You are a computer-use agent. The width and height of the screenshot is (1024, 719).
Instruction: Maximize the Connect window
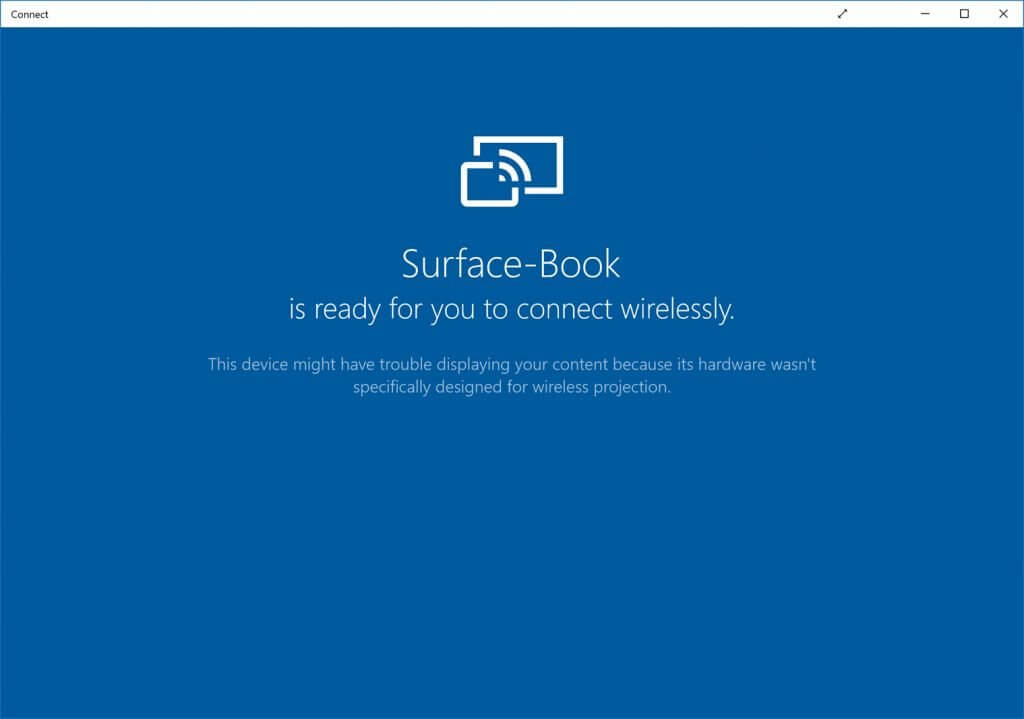click(964, 14)
